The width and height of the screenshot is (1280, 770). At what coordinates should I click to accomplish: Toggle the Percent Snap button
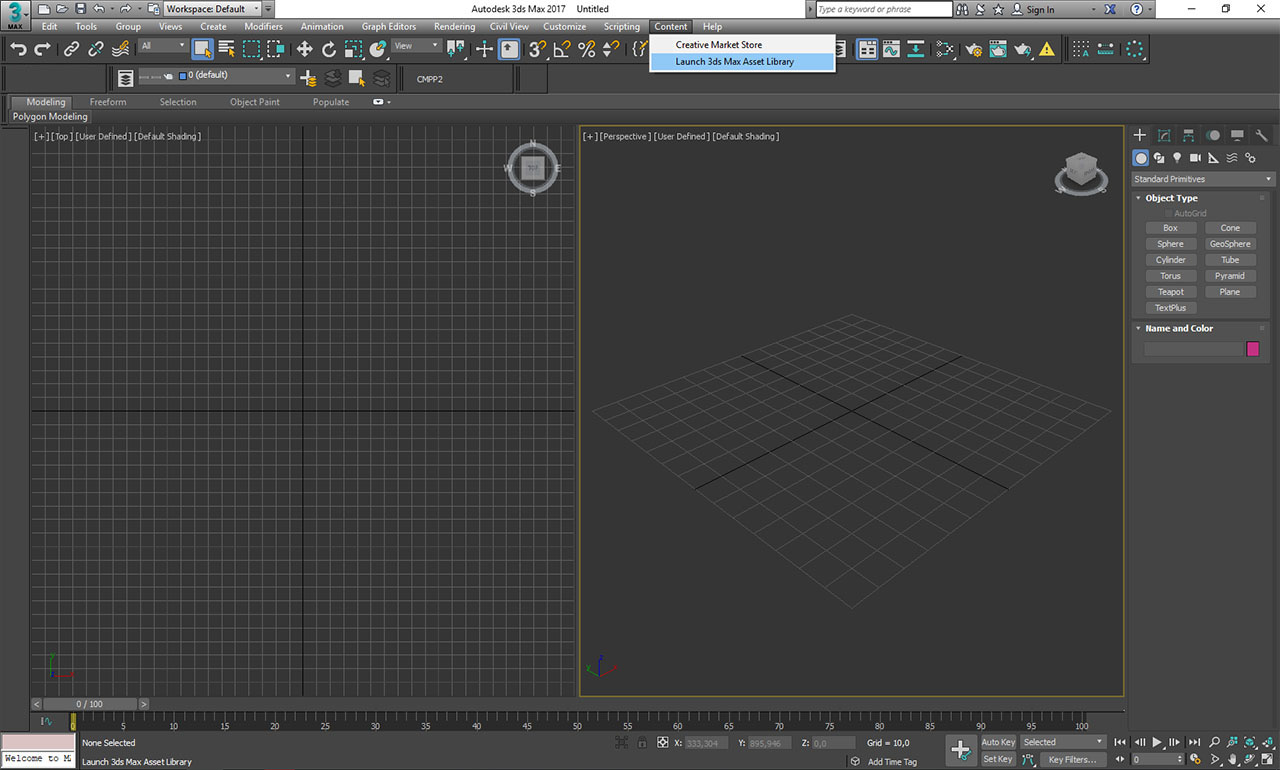coord(587,49)
